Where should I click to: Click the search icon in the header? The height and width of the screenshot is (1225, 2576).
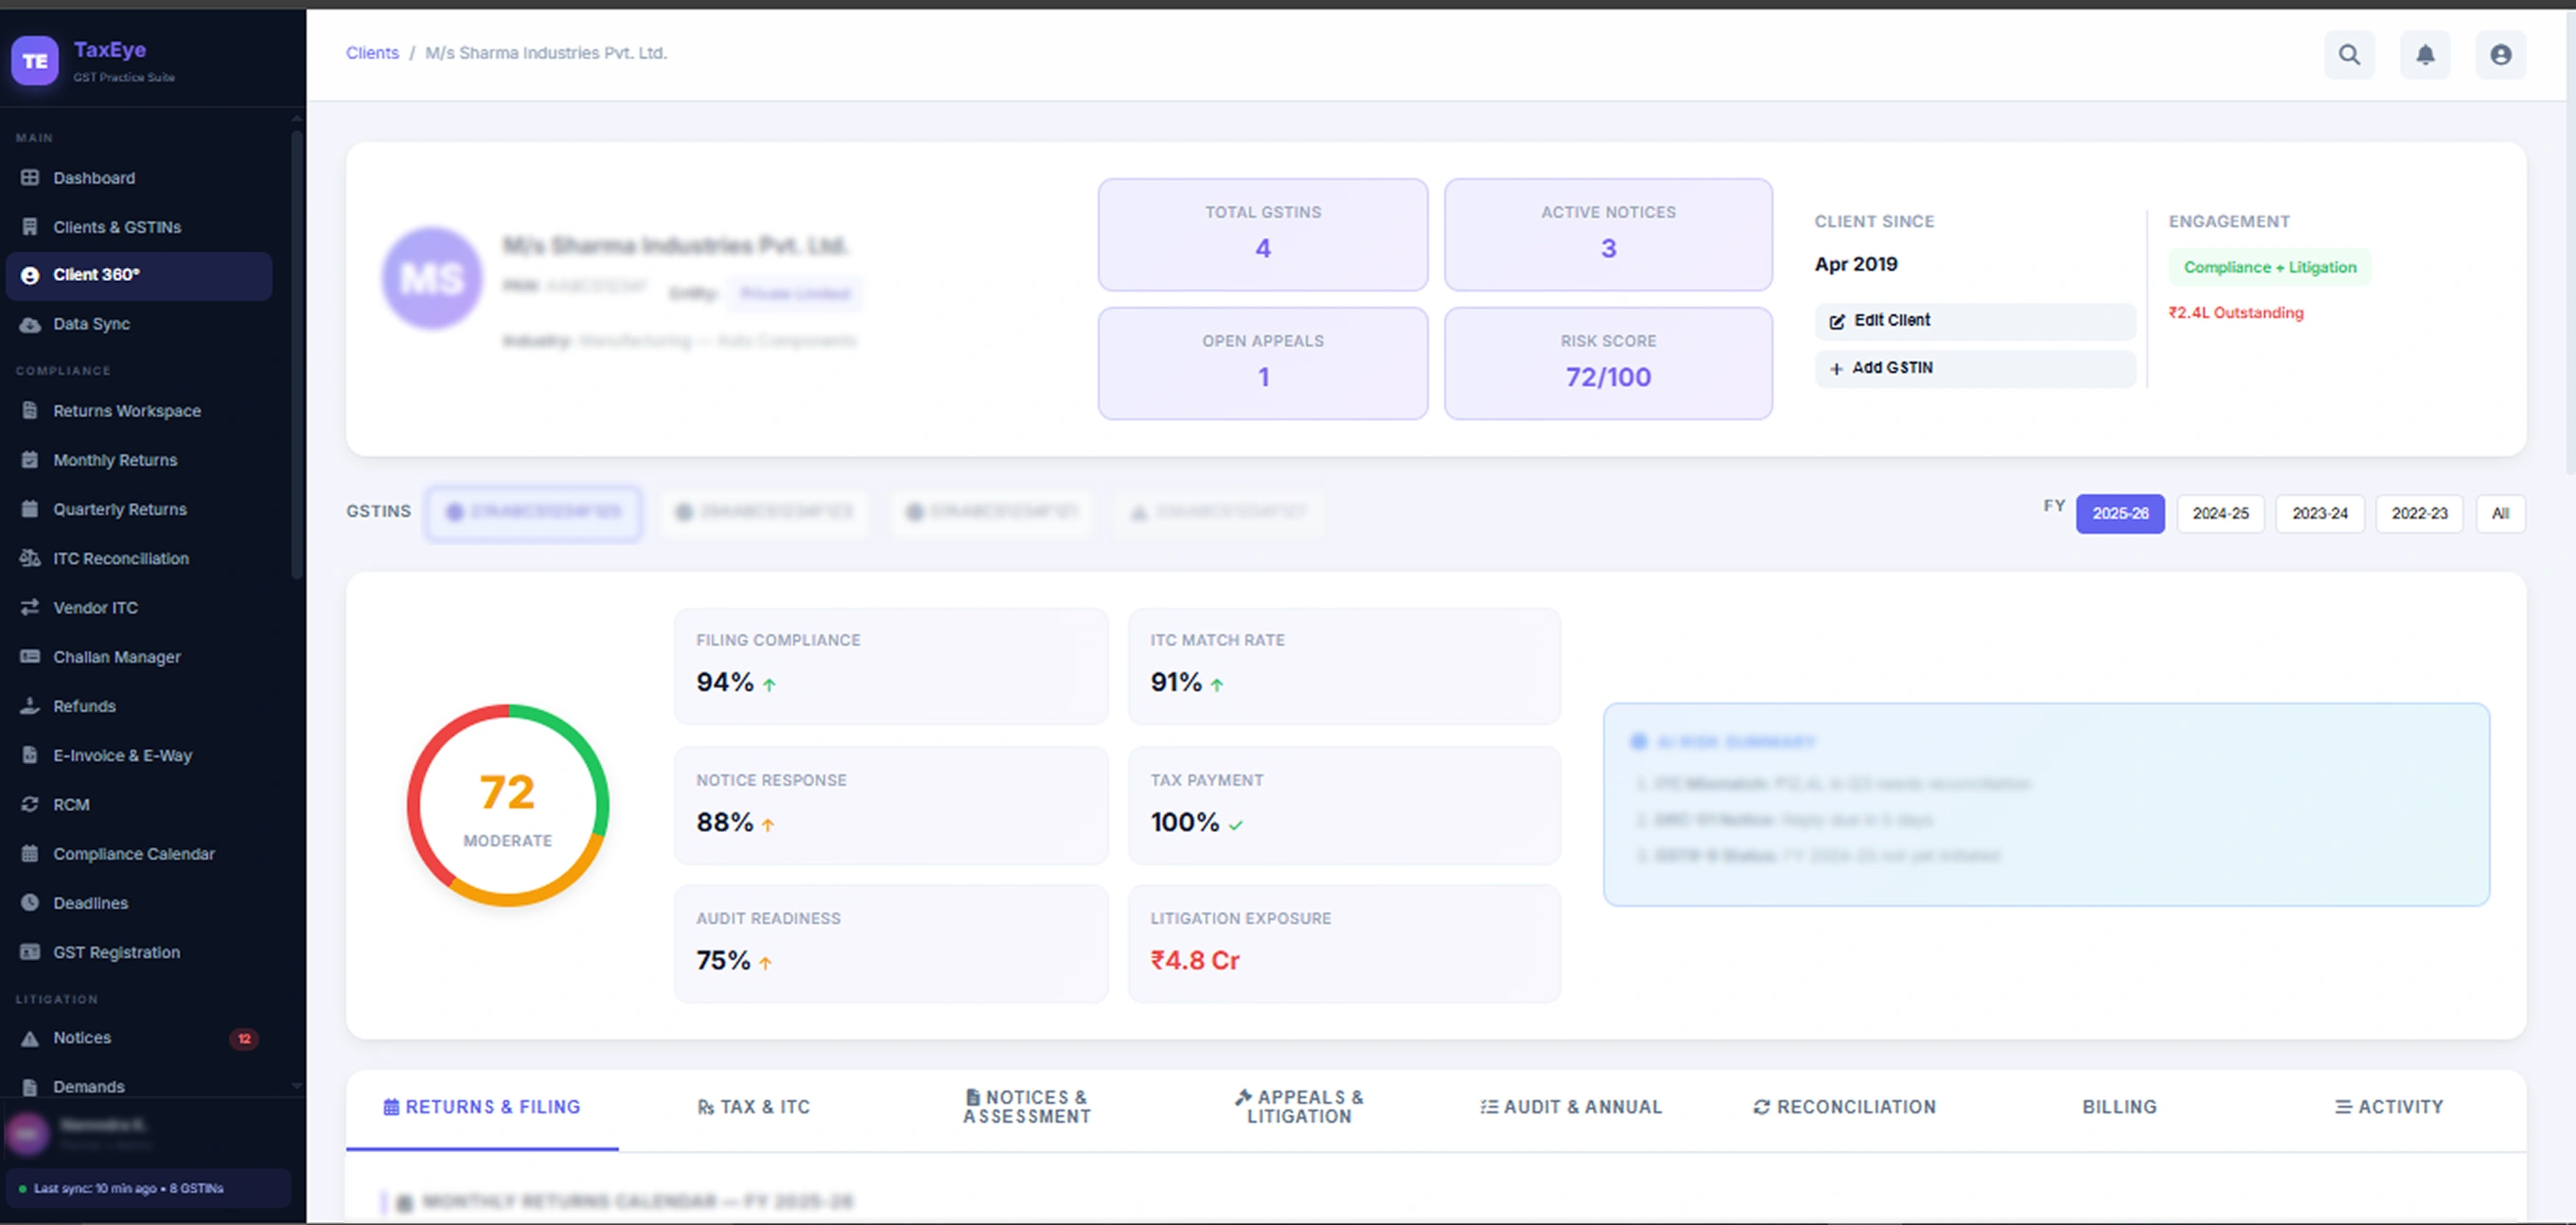pyautogui.click(x=2349, y=55)
